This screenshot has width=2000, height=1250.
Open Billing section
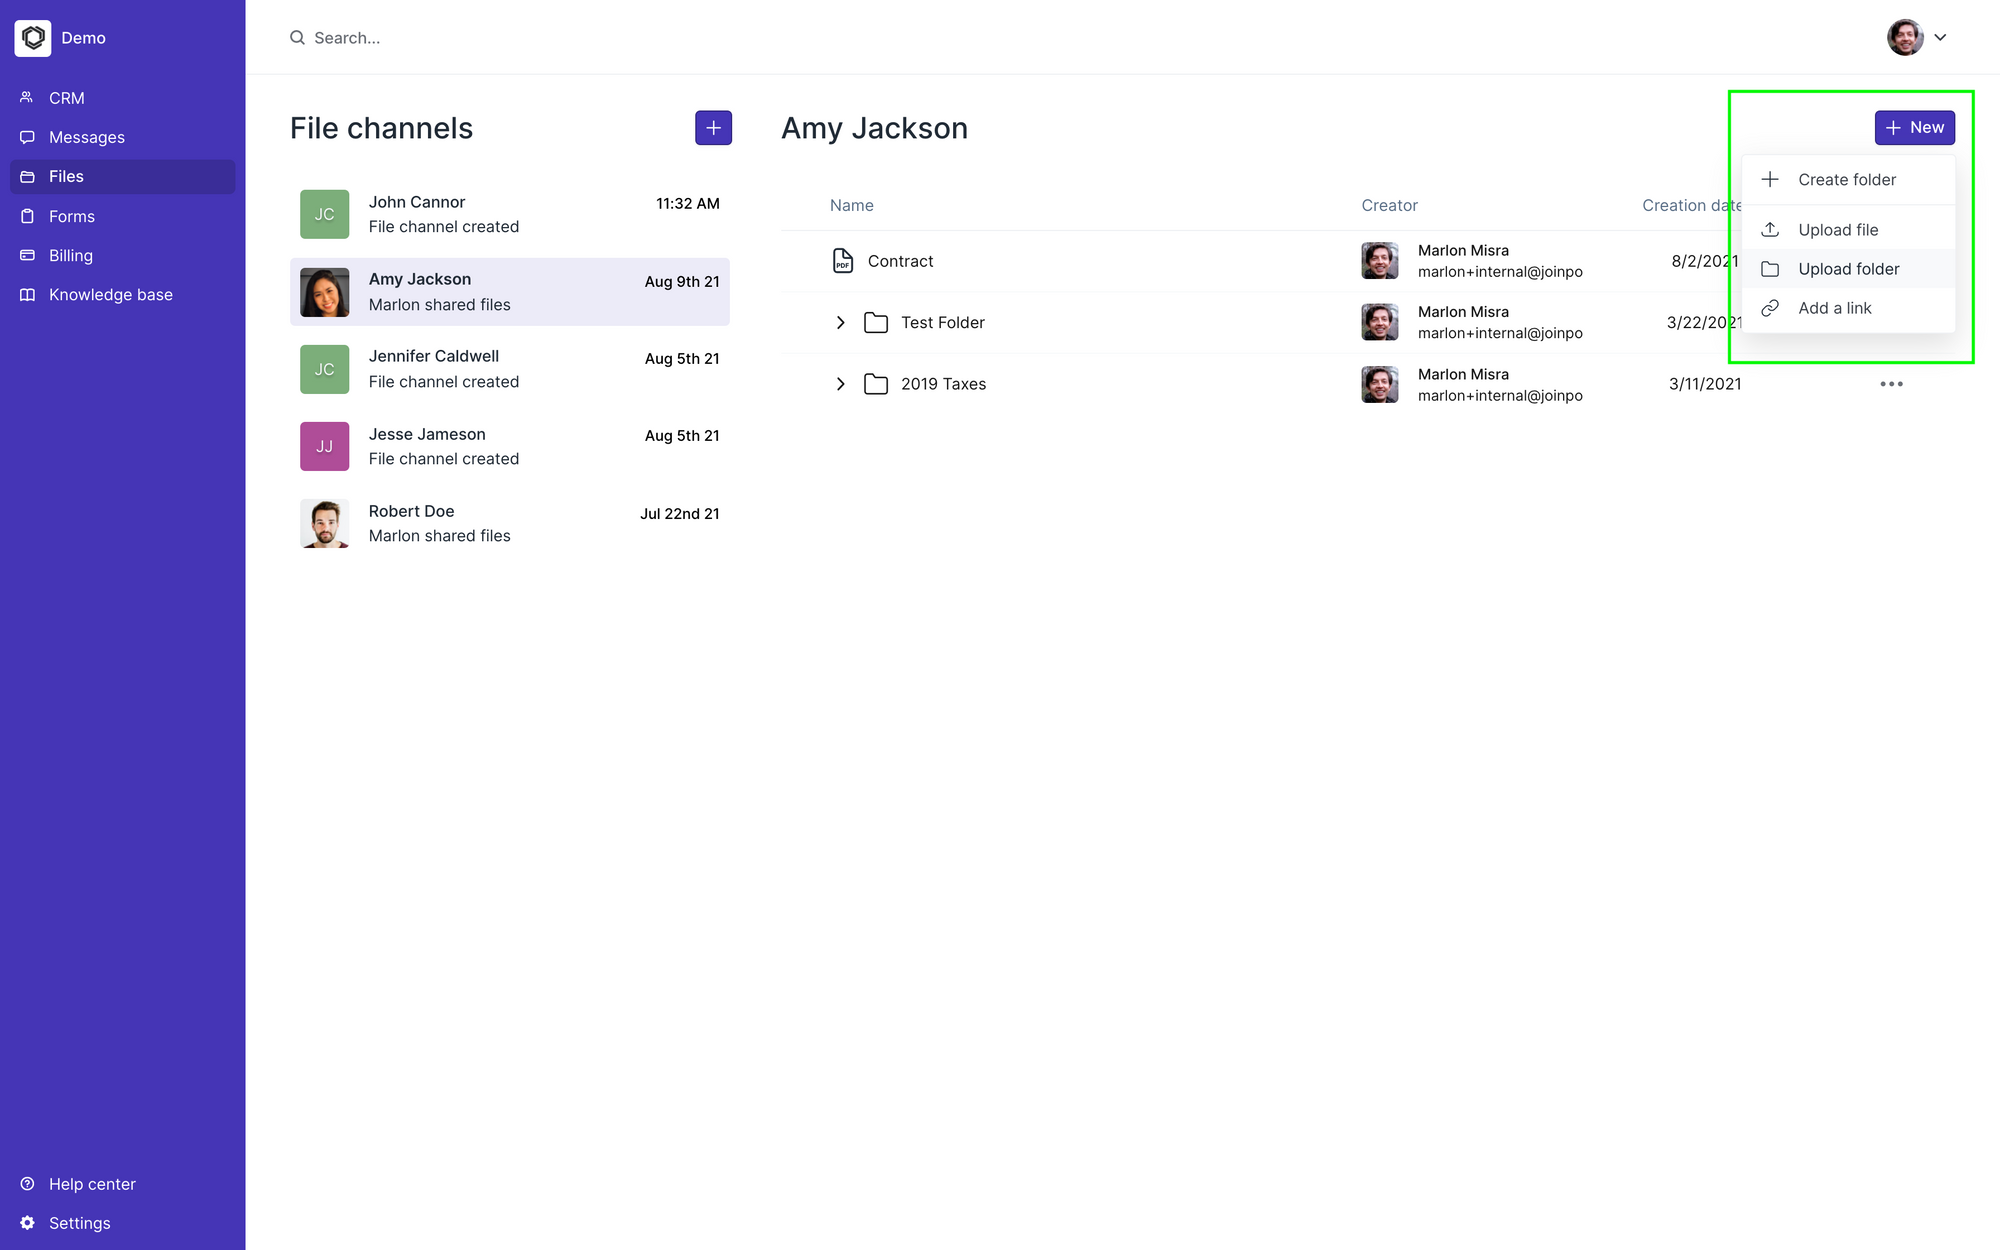pos(70,255)
